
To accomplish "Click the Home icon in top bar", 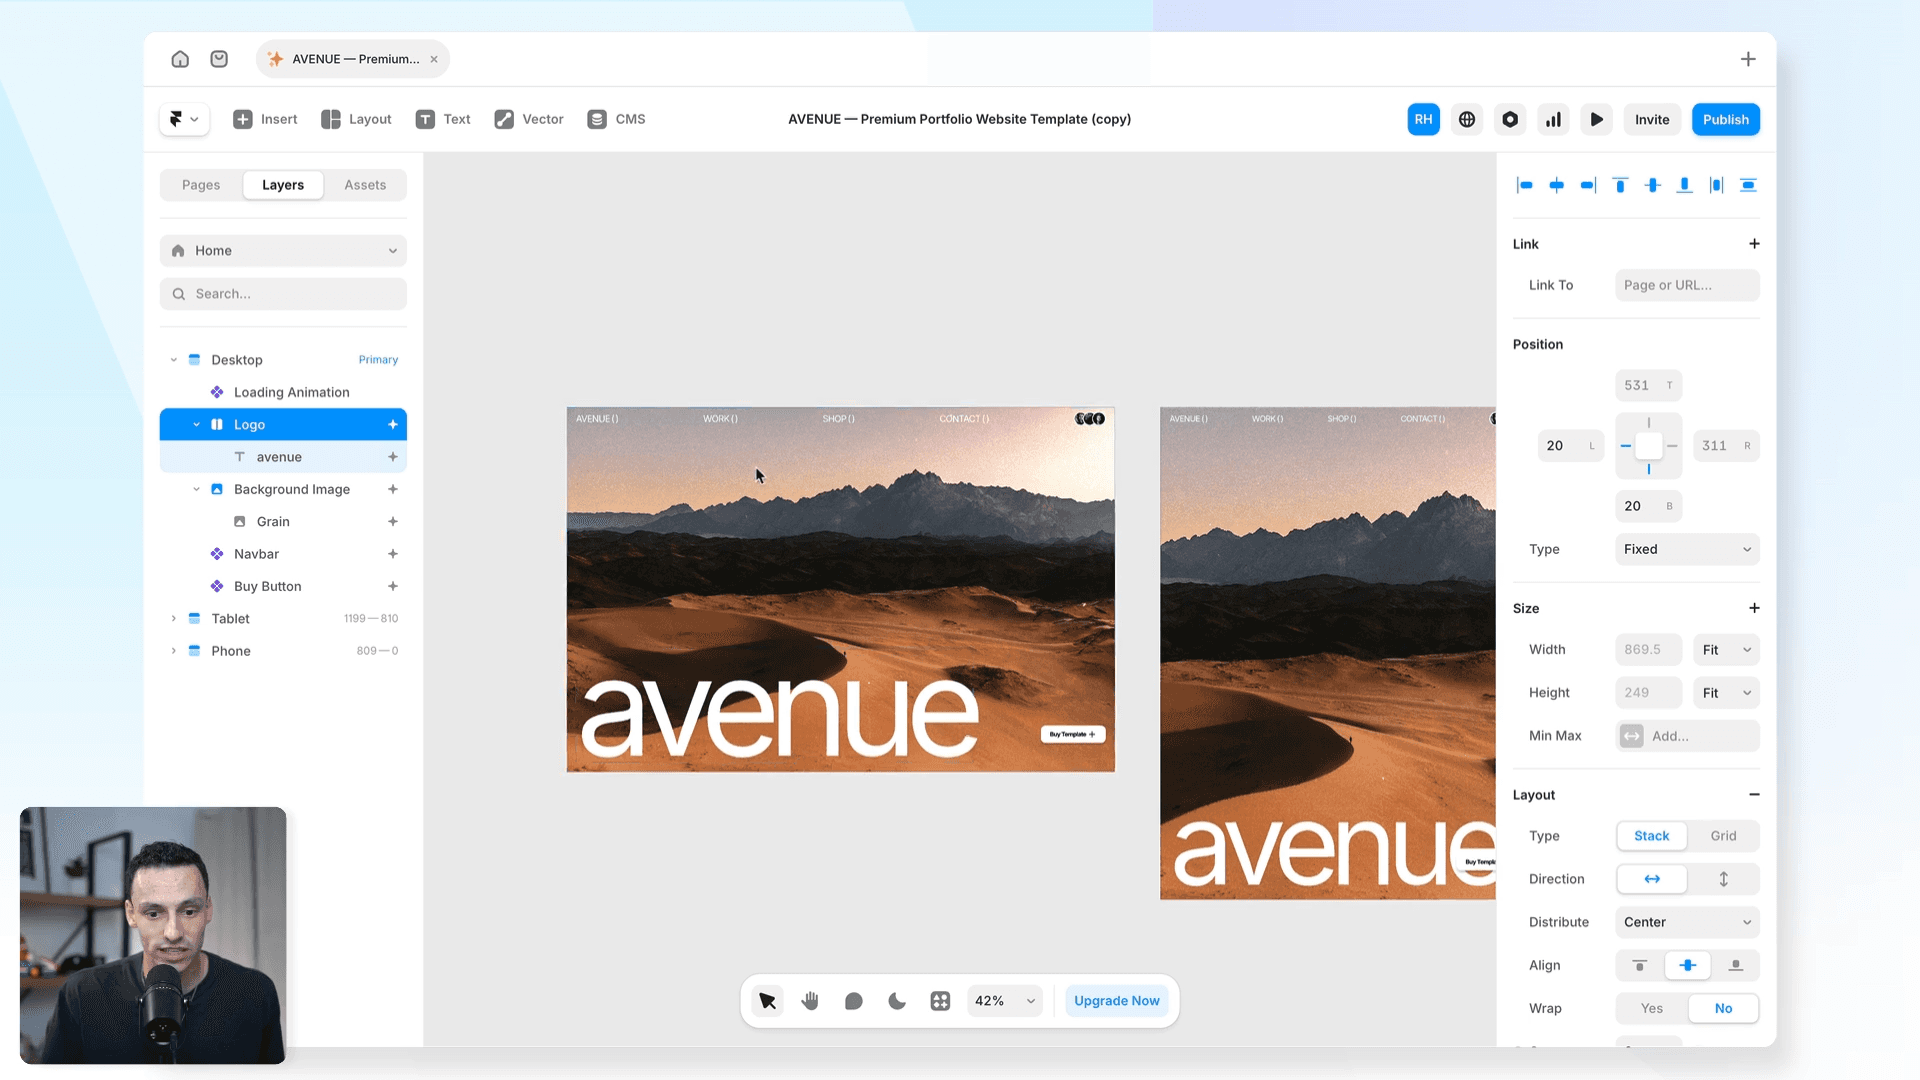I will point(180,59).
